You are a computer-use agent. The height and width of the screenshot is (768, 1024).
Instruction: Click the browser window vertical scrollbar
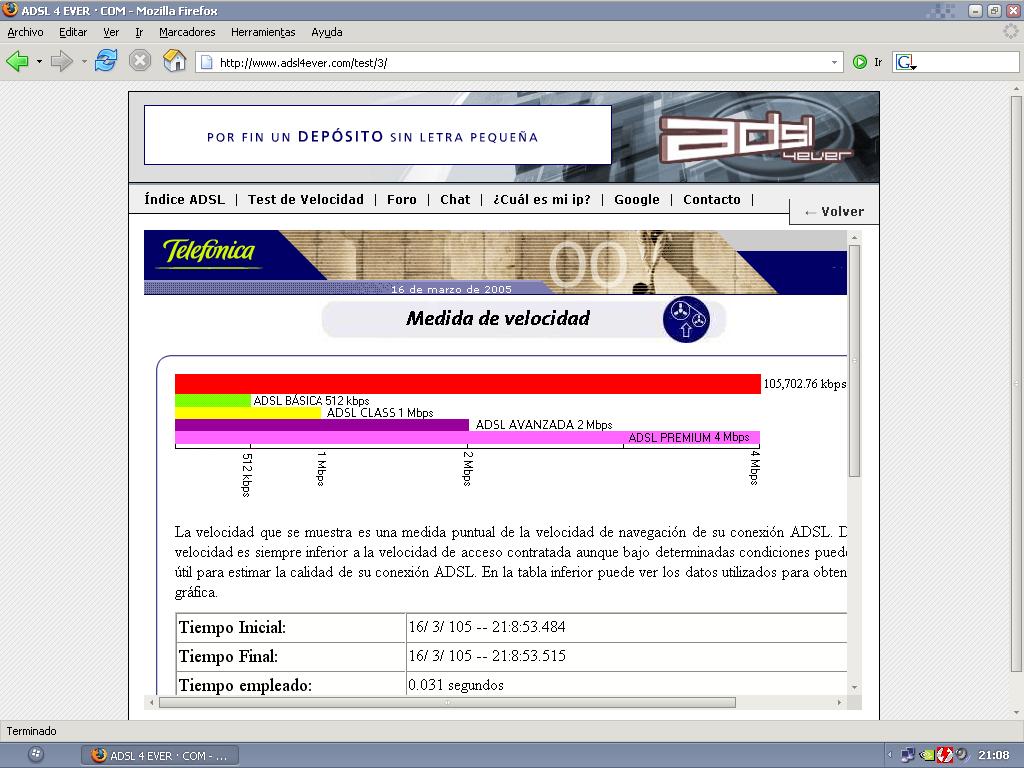[x=1016, y=384]
